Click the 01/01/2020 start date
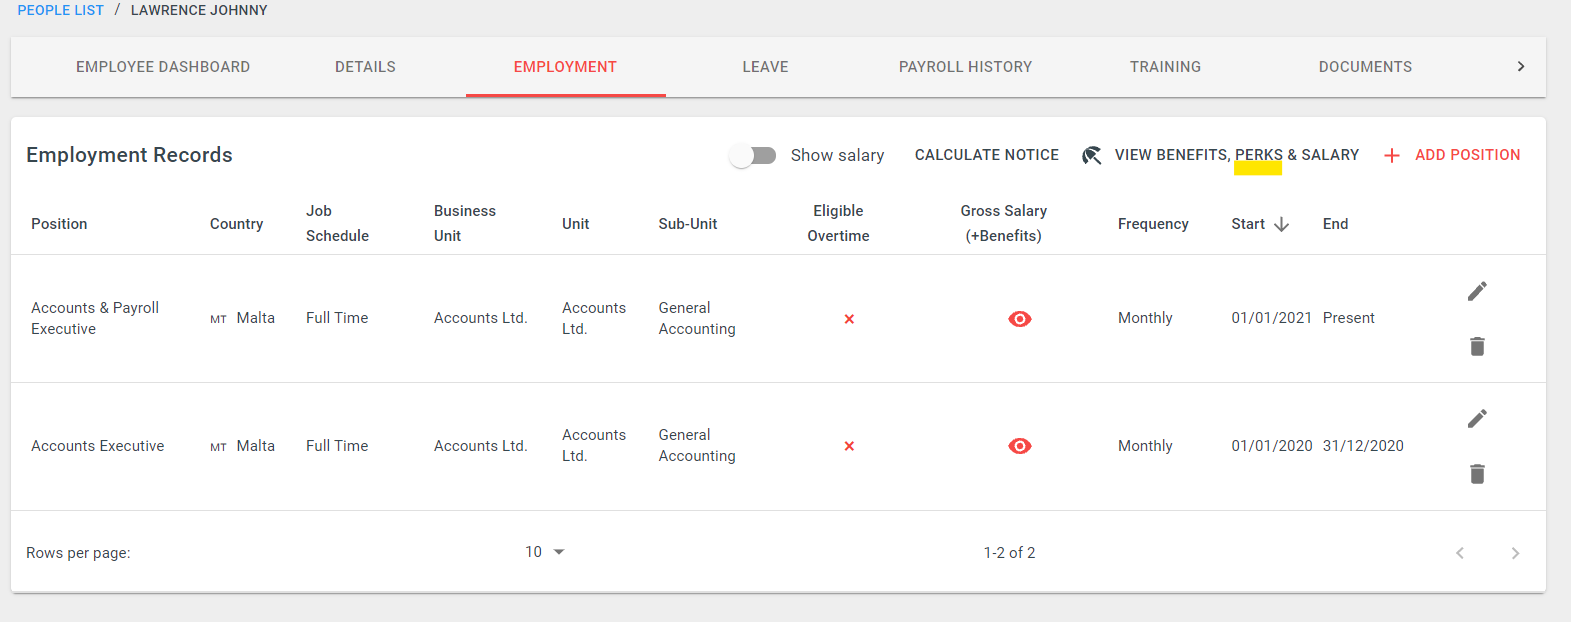Viewport: 1571px width, 622px height. 1272,446
